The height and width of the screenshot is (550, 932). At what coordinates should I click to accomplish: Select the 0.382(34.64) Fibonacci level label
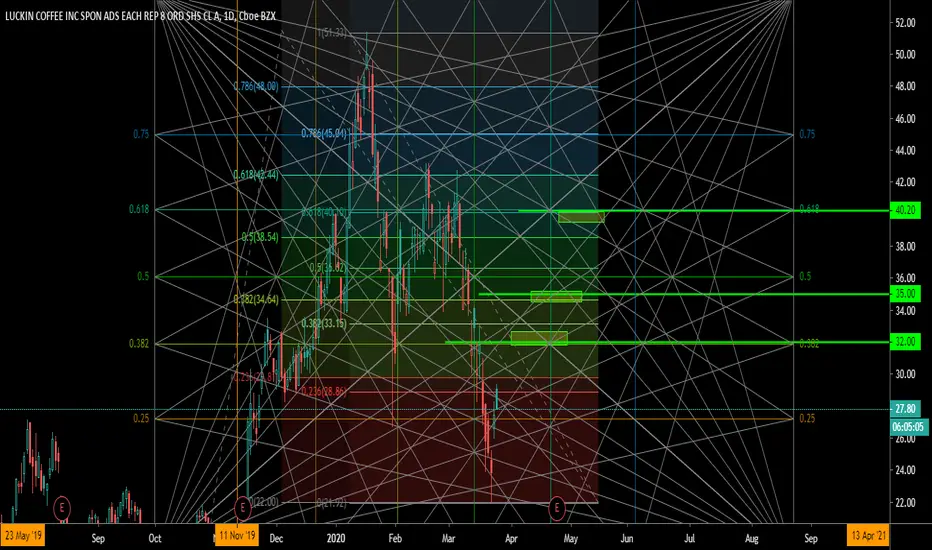pos(256,300)
